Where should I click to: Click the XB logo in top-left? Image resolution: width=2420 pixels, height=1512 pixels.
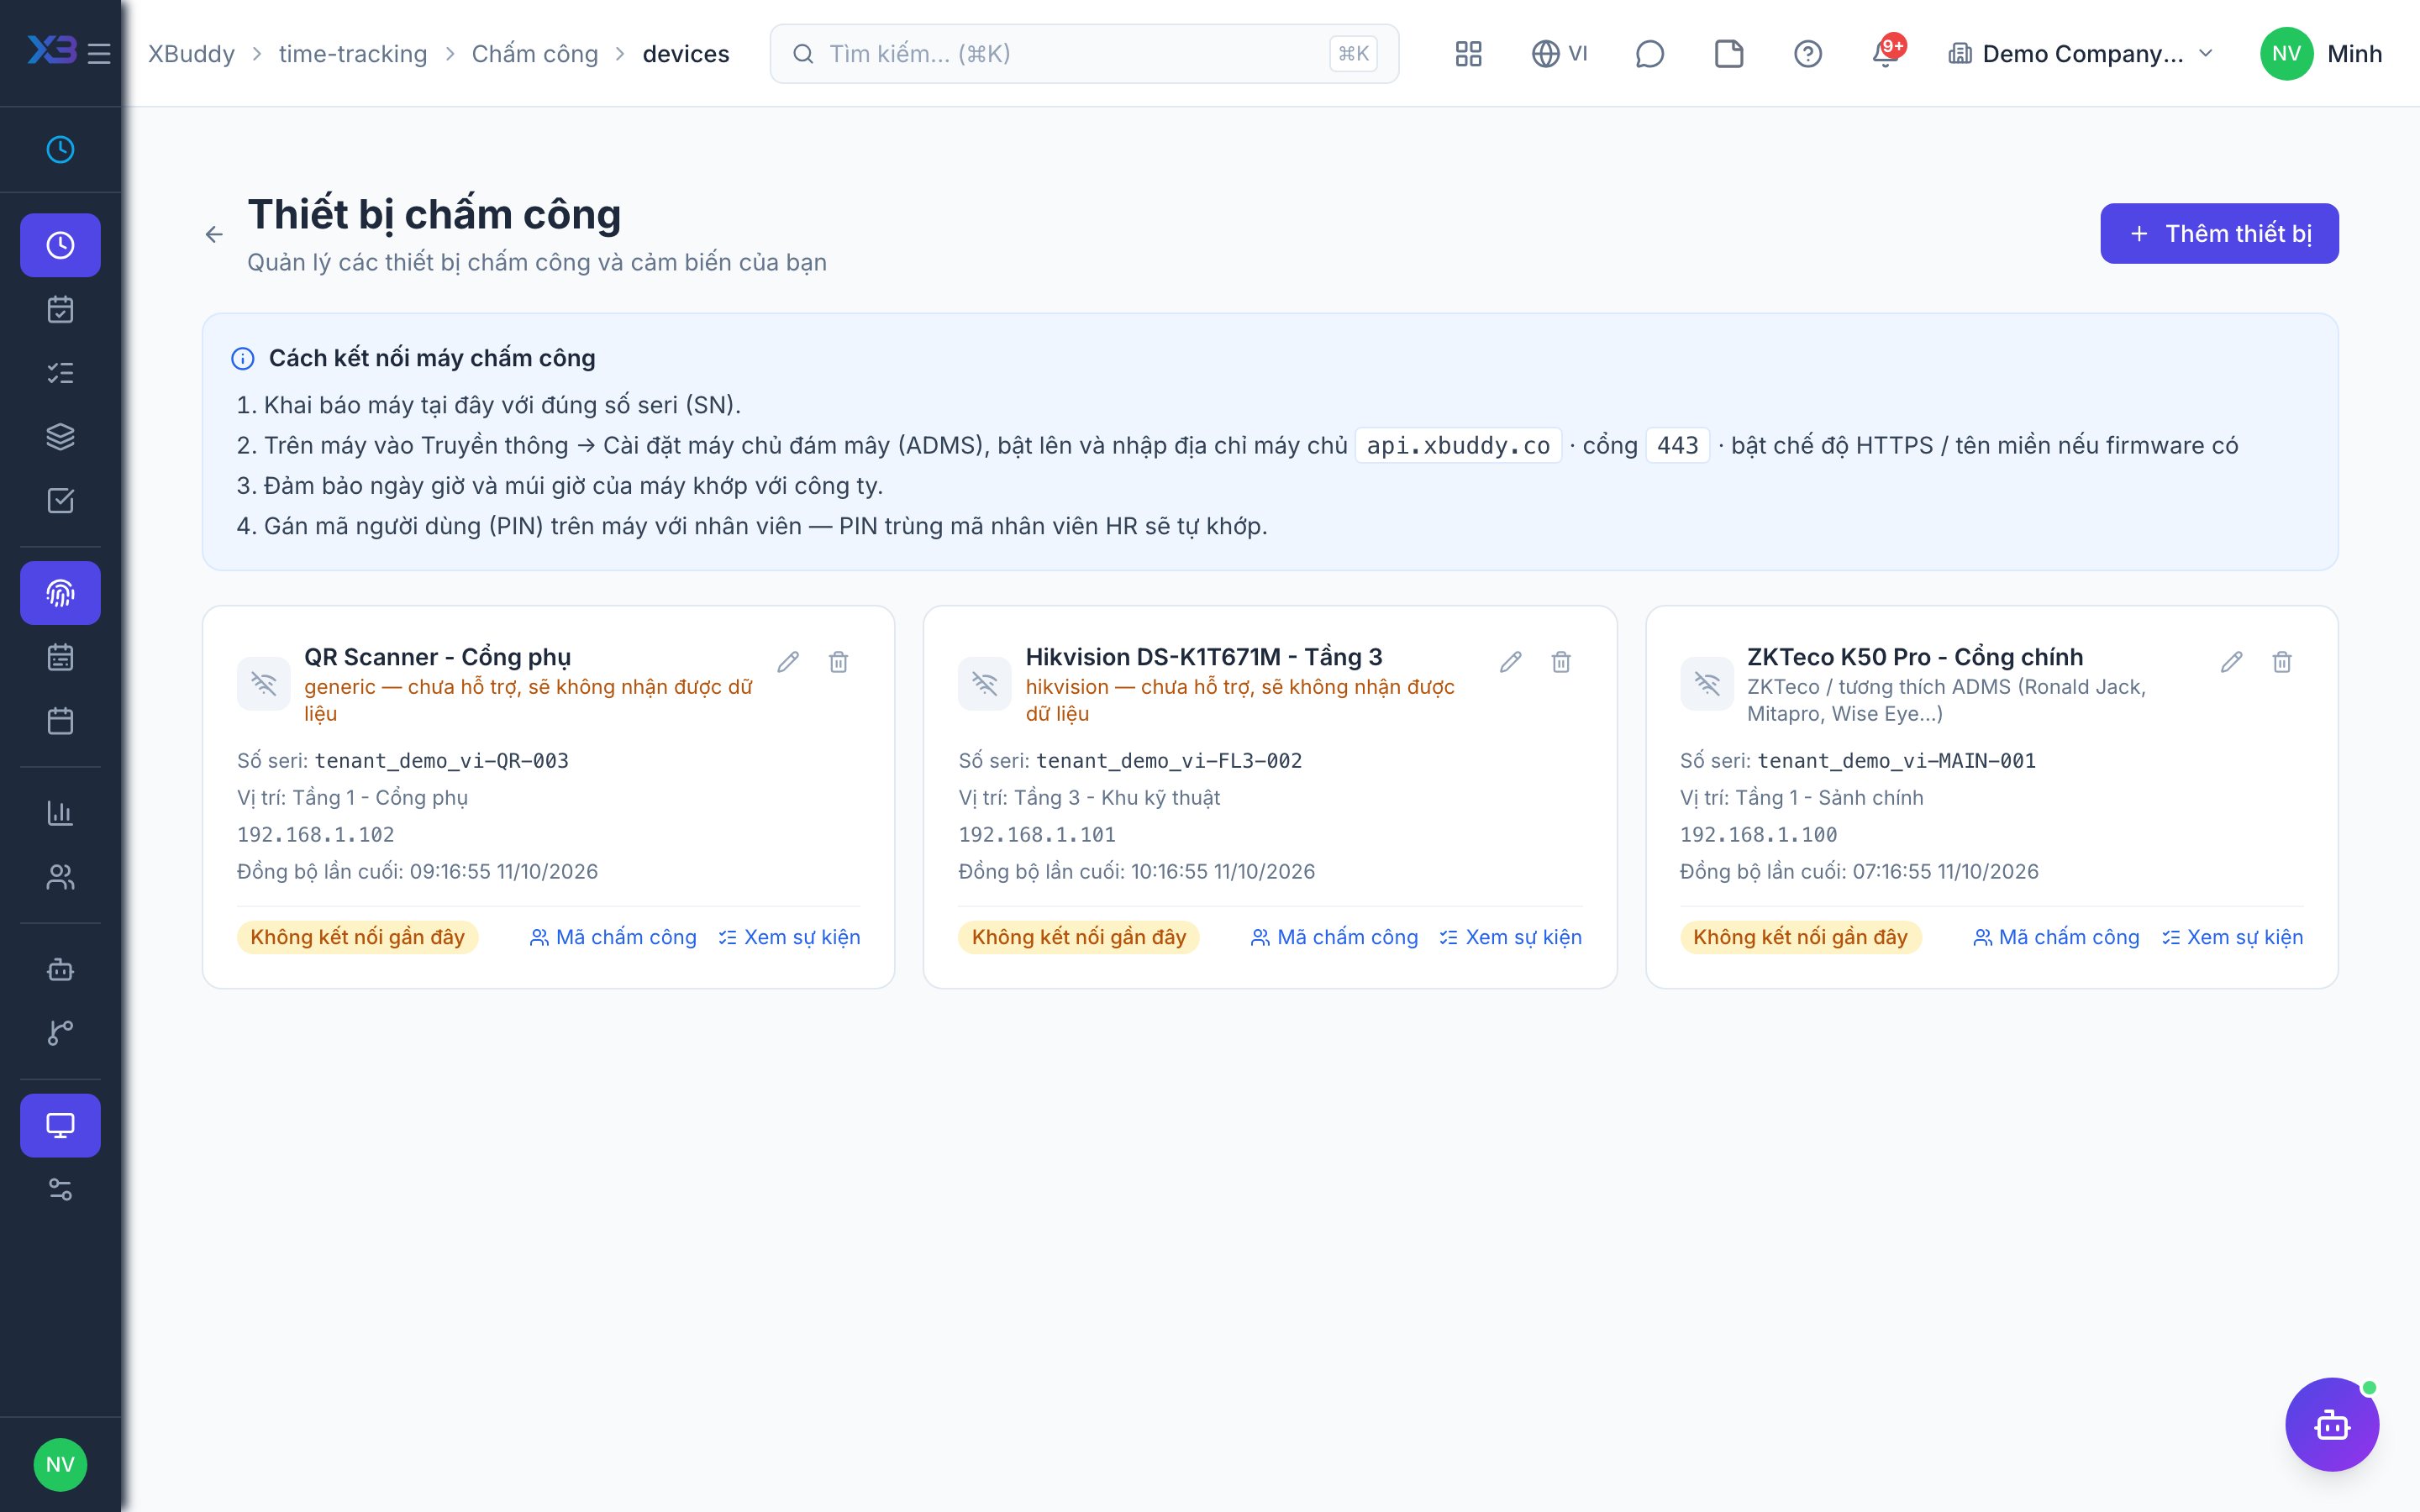(x=51, y=50)
